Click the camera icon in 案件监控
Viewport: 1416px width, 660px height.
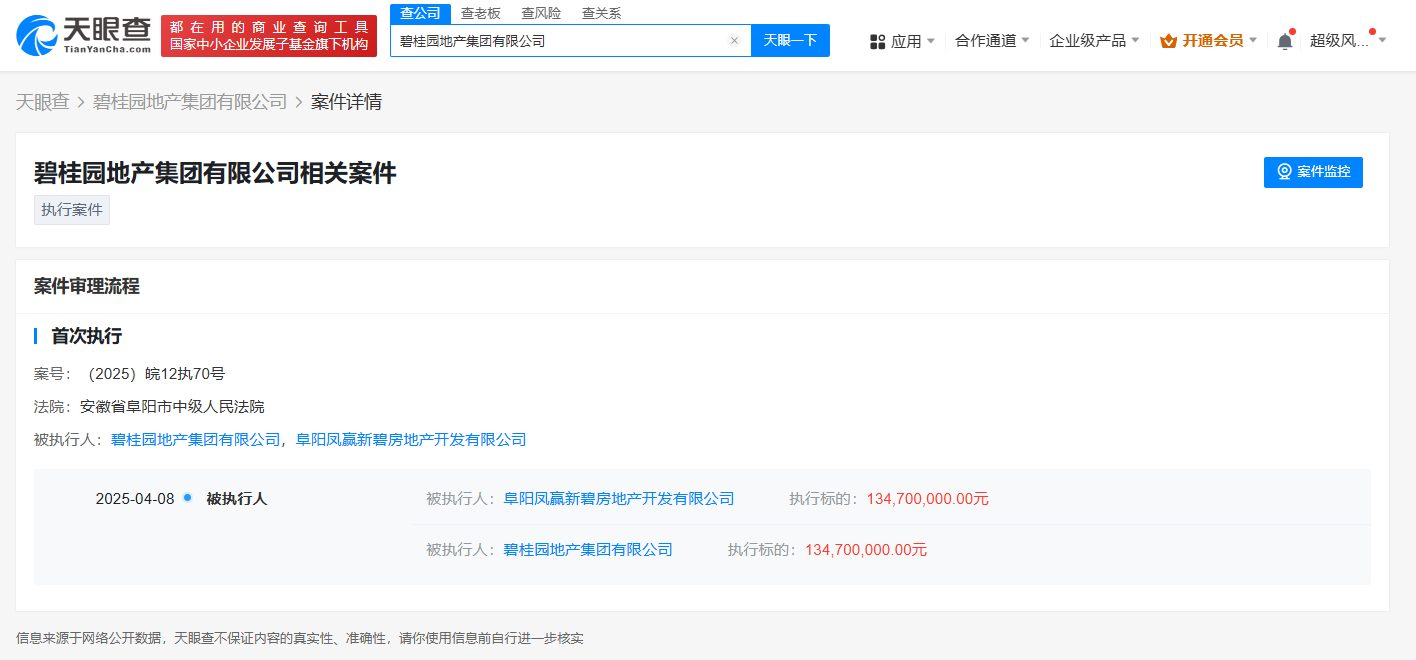click(x=1284, y=172)
